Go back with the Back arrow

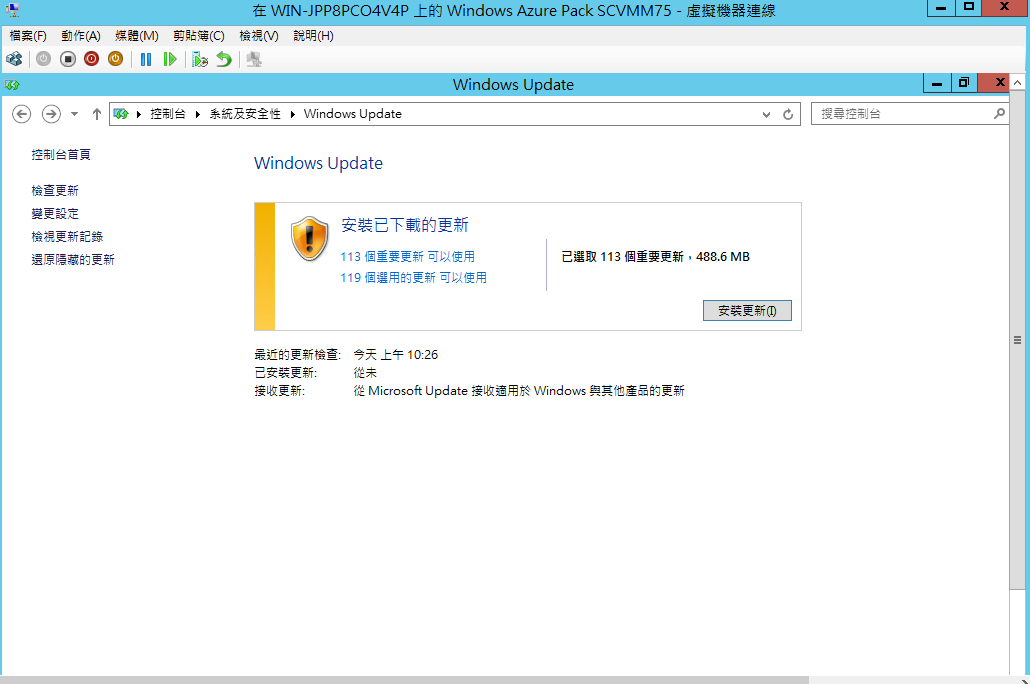click(22, 114)
